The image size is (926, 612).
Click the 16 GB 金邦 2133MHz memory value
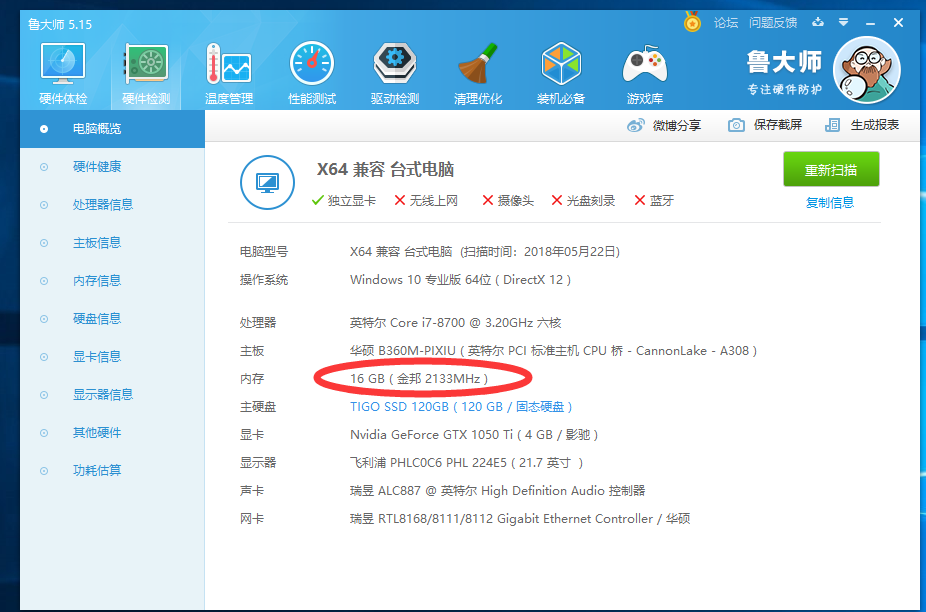419,378
